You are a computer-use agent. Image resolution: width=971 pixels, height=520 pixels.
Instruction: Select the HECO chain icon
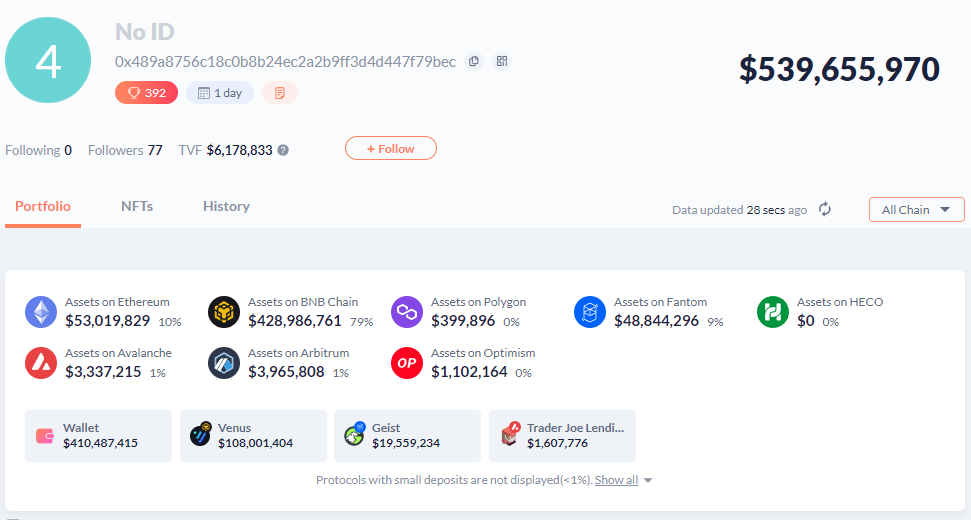point(773,311)
